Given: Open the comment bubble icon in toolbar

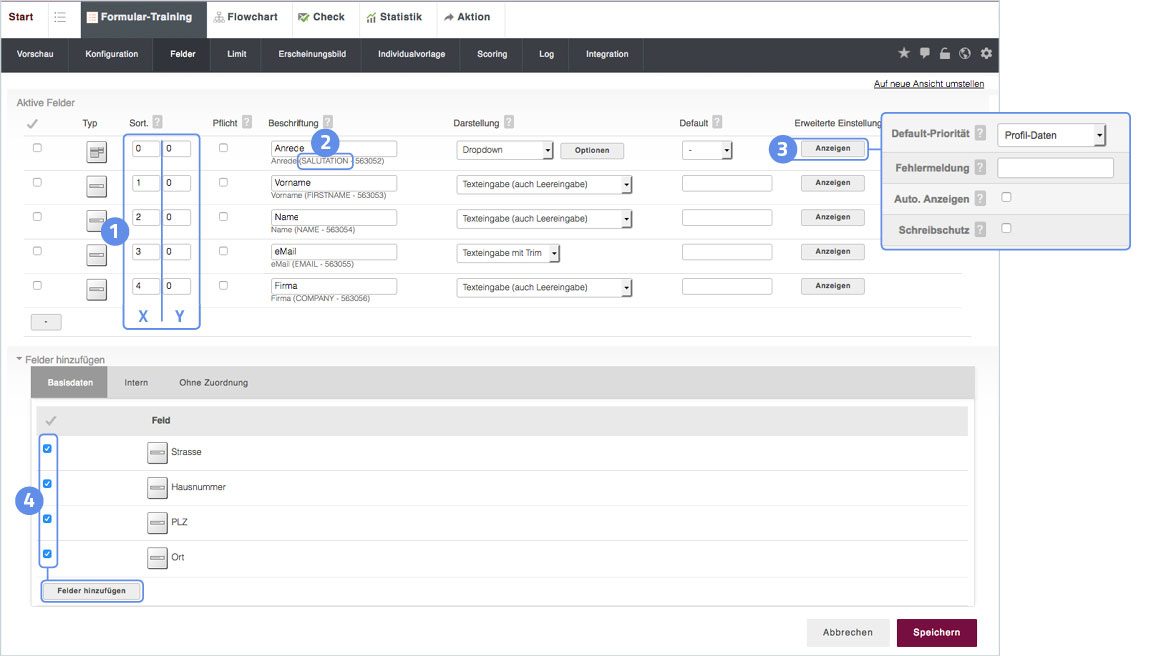Looking at the screenshot, I should point(925,53).
